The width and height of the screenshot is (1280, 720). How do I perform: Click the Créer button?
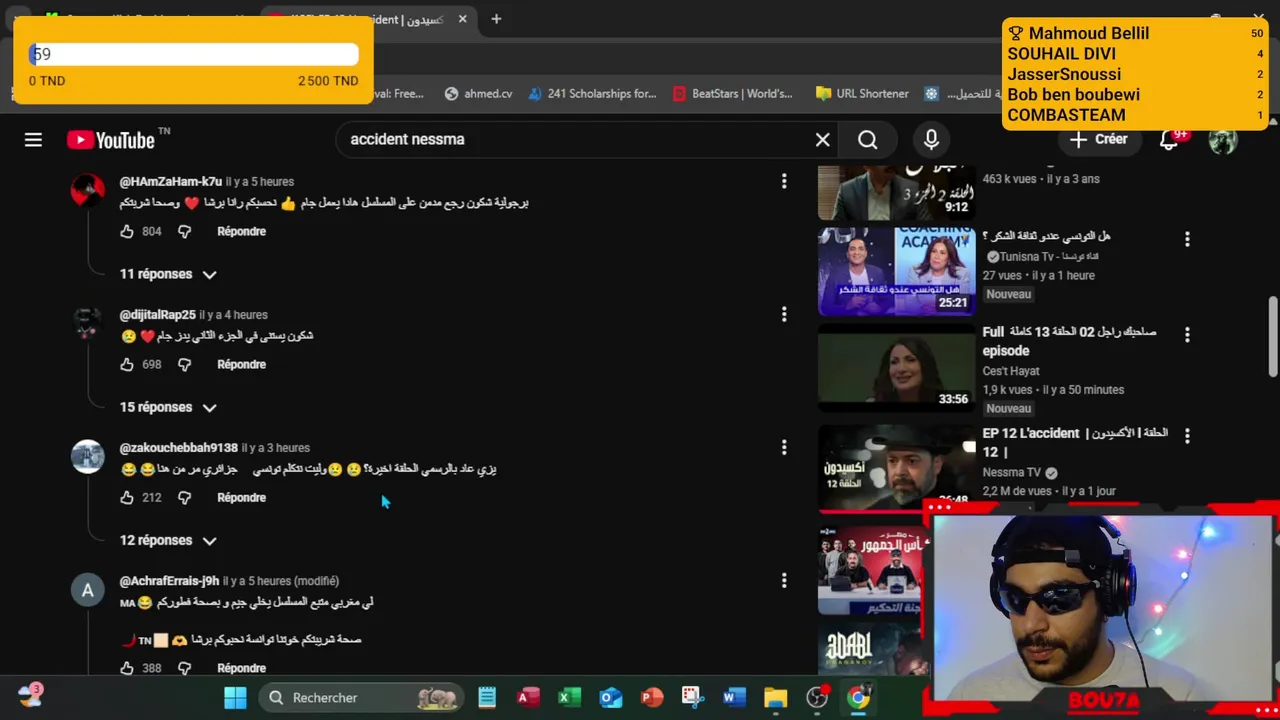(1098, 139)
